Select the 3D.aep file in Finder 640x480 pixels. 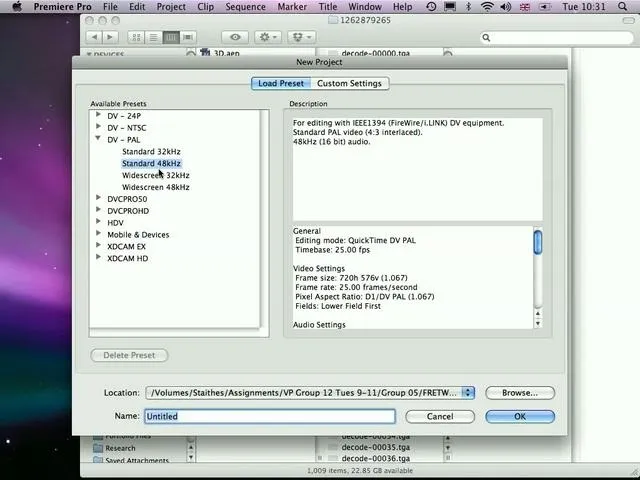coord(220,53)
